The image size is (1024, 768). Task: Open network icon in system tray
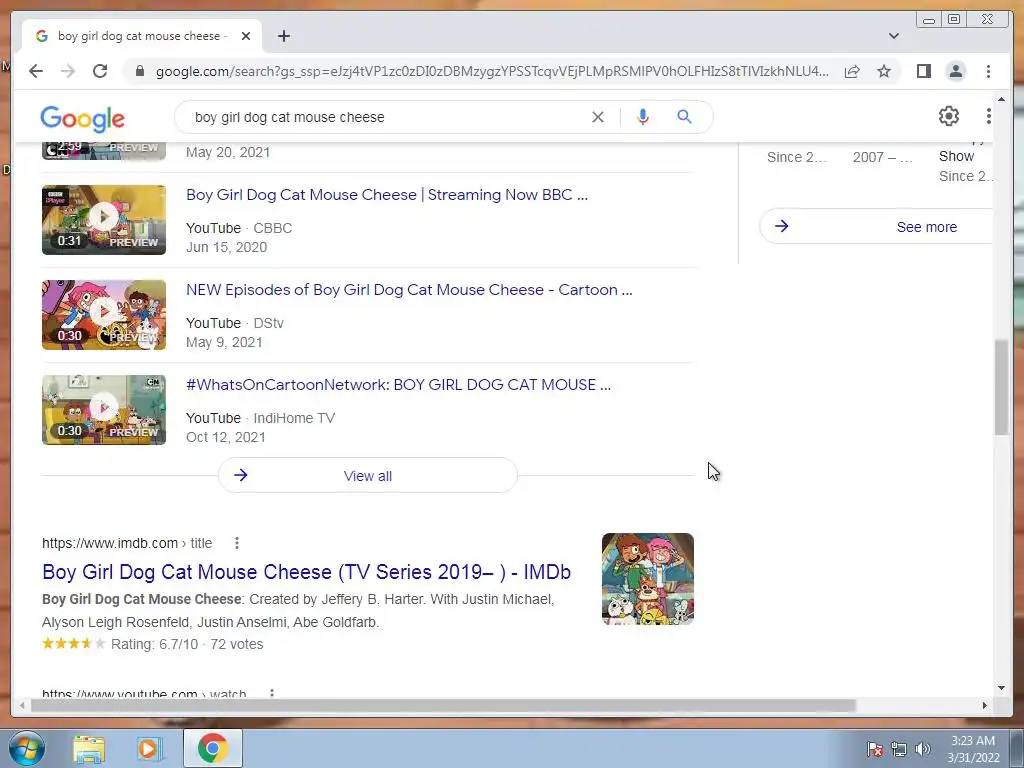(899, 748)
